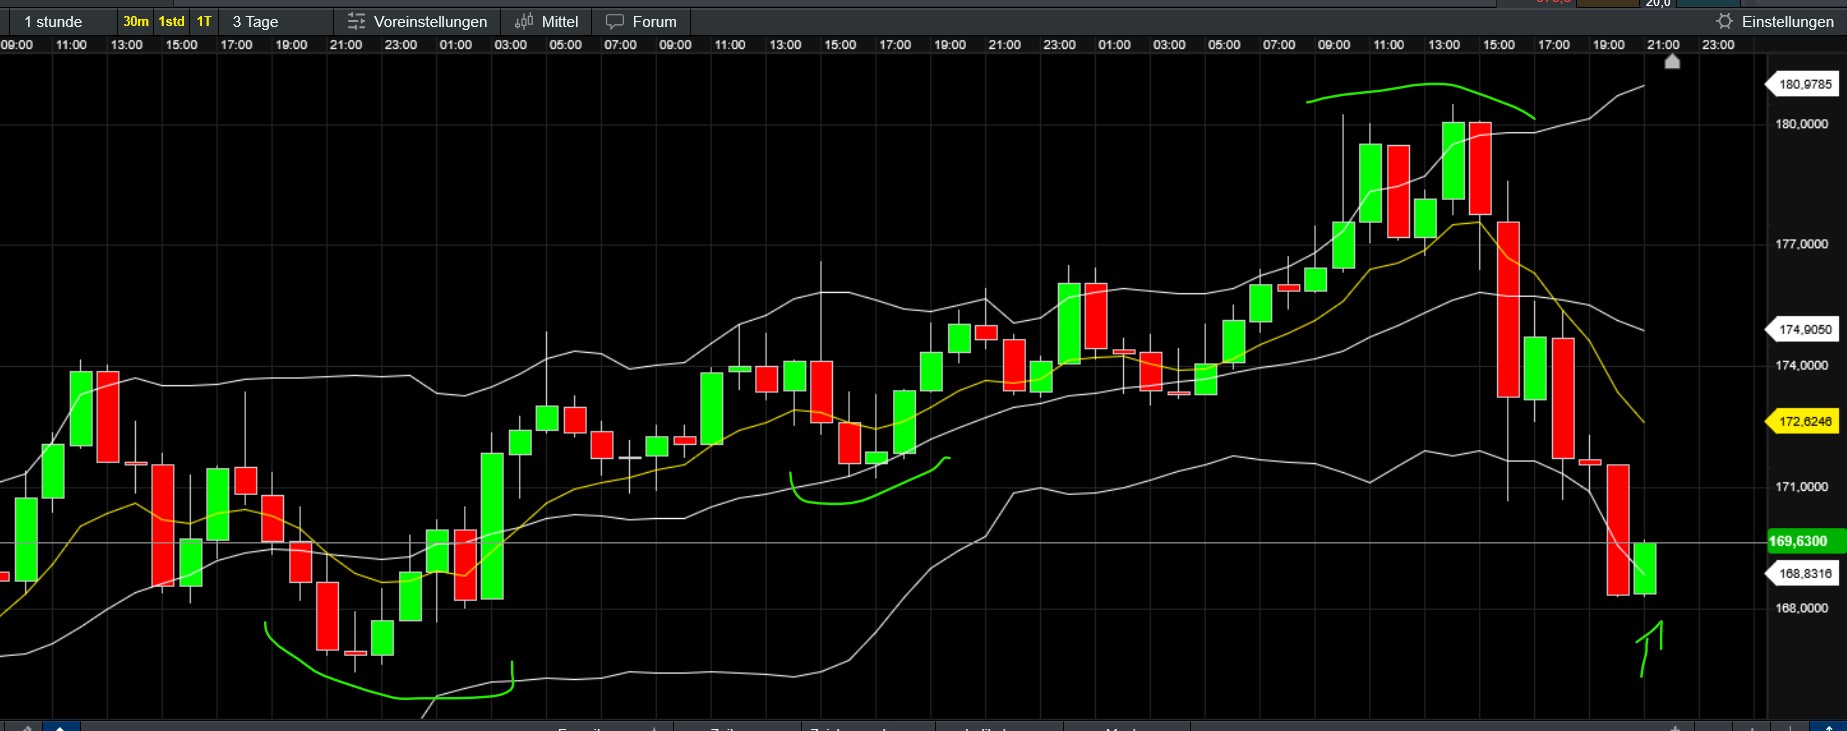The width and height of the screenshot is (1847, 731).
Task: Click the middle band label 174,9050
Action: pos(1804,329)
